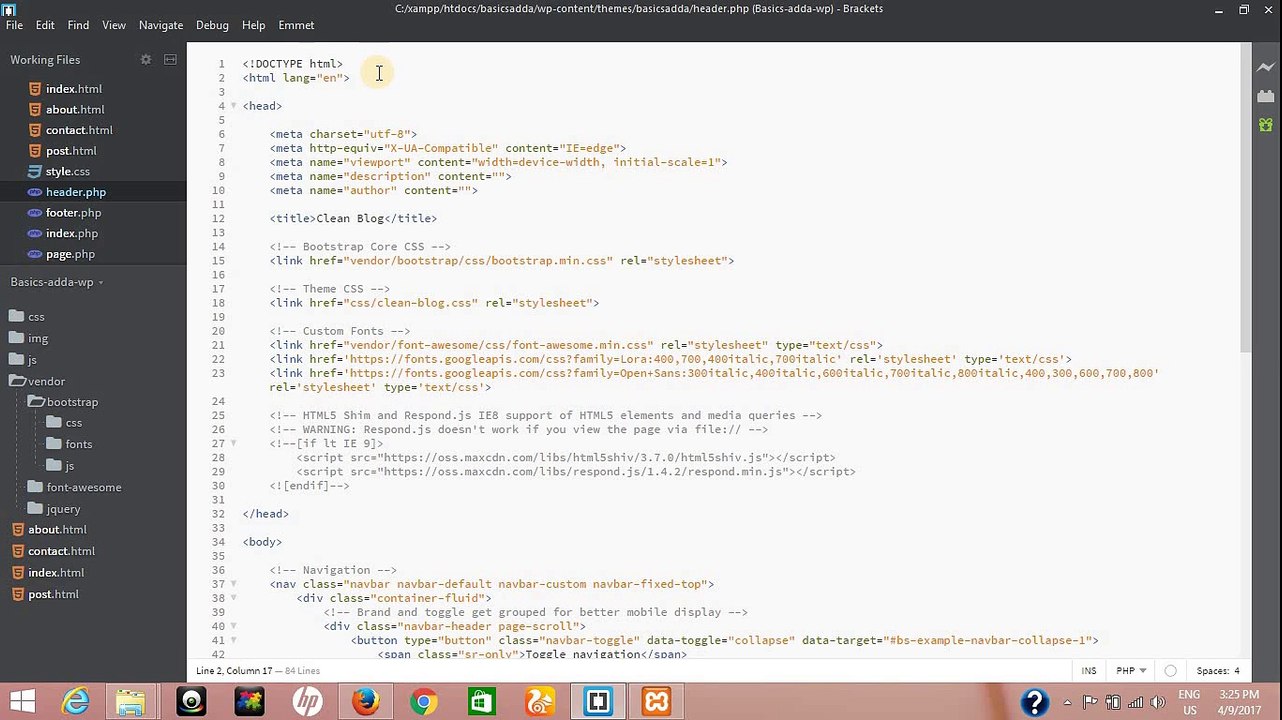Switch the ENG US input language indicator
This screenshot has height=720, width=1282.
pos(1189,702)
